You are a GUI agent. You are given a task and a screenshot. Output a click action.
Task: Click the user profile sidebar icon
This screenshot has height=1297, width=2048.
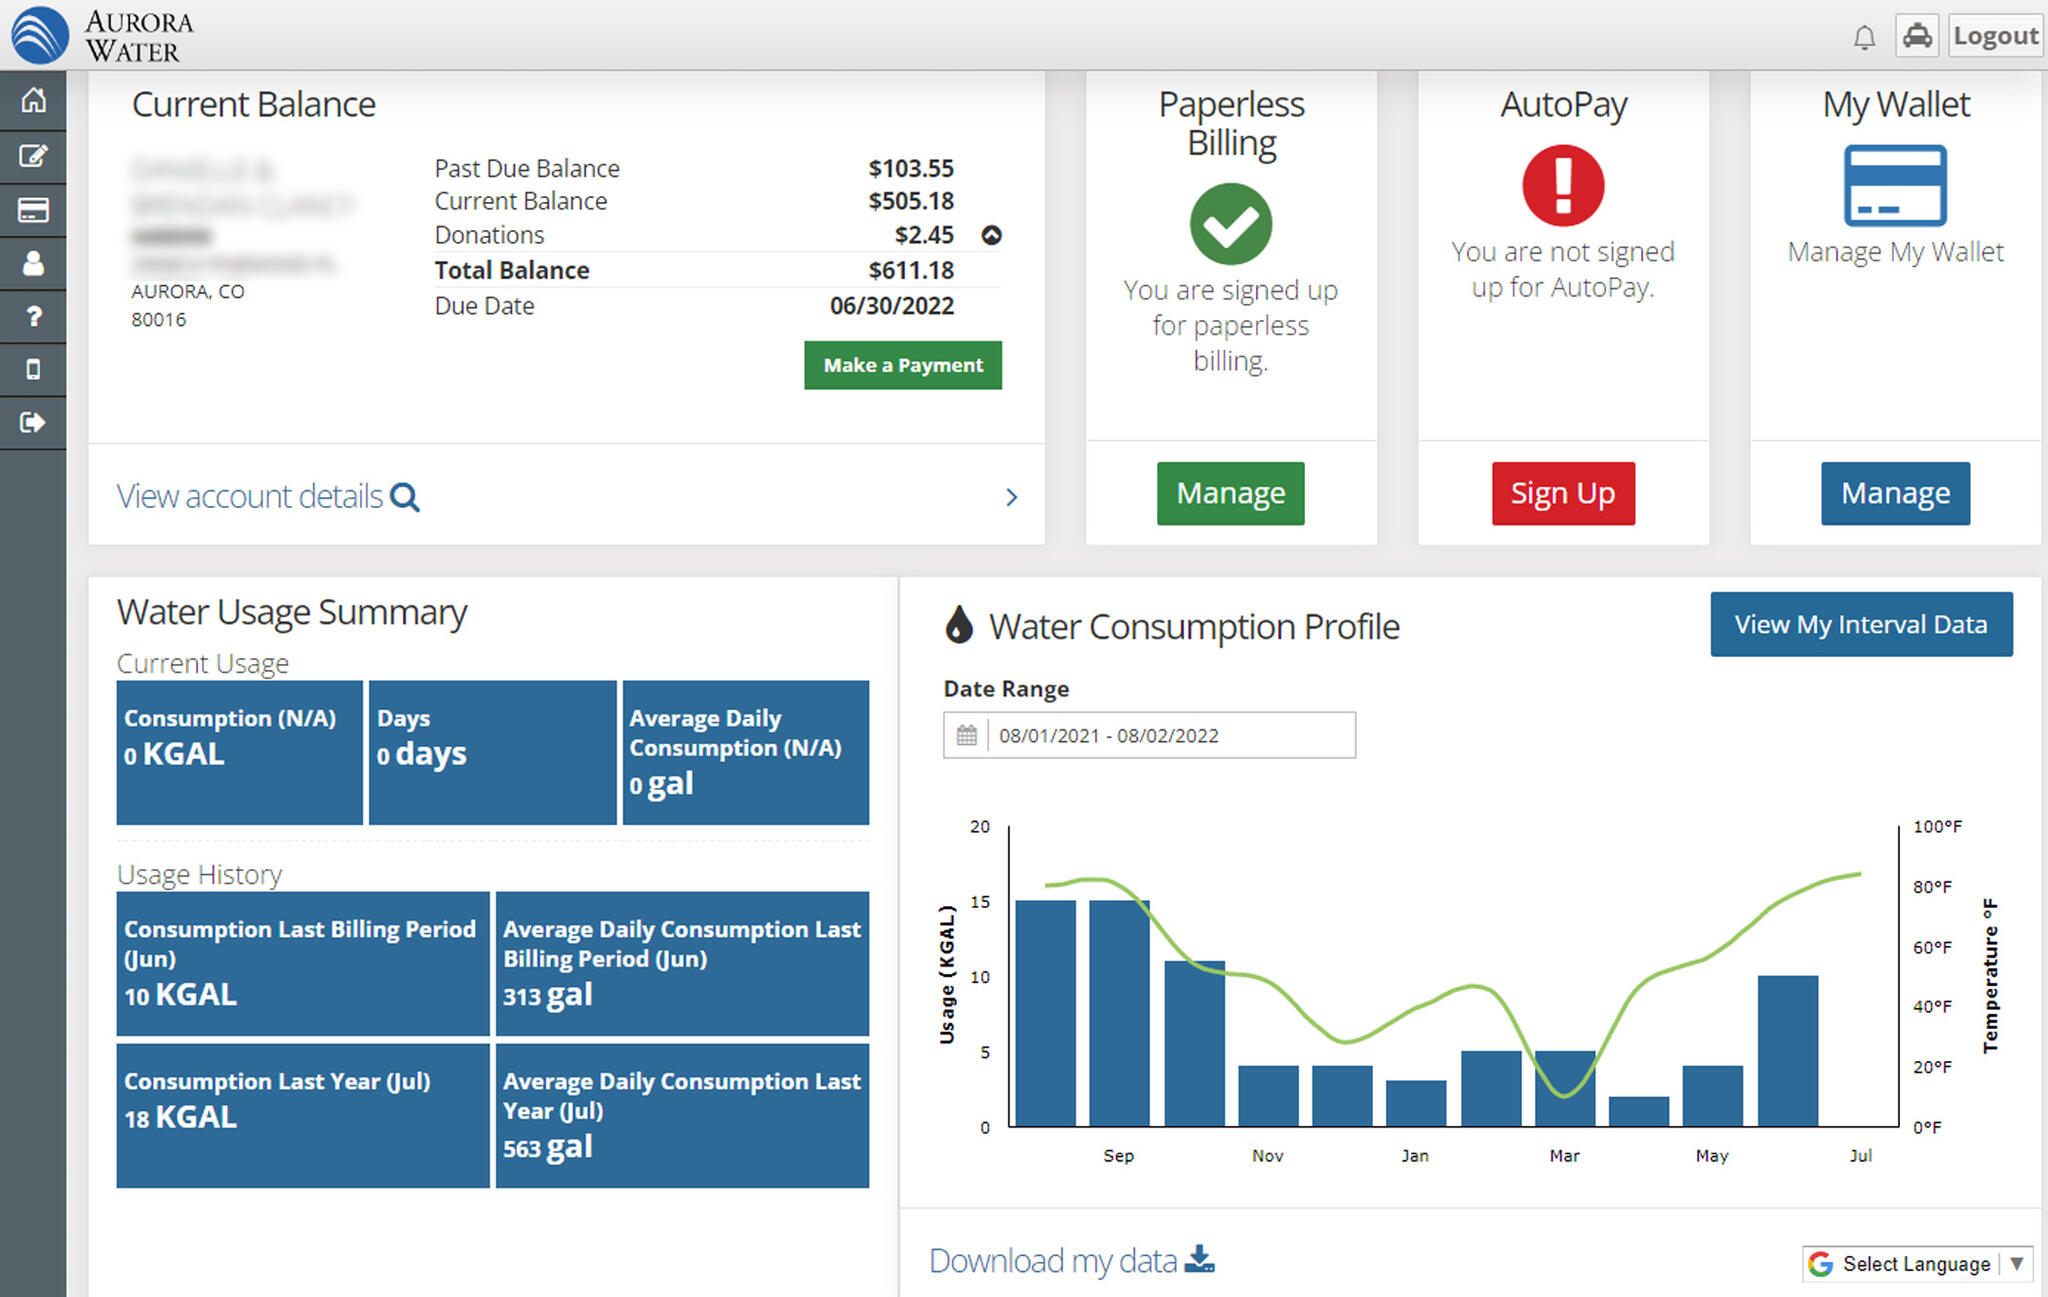click(33, 263)
